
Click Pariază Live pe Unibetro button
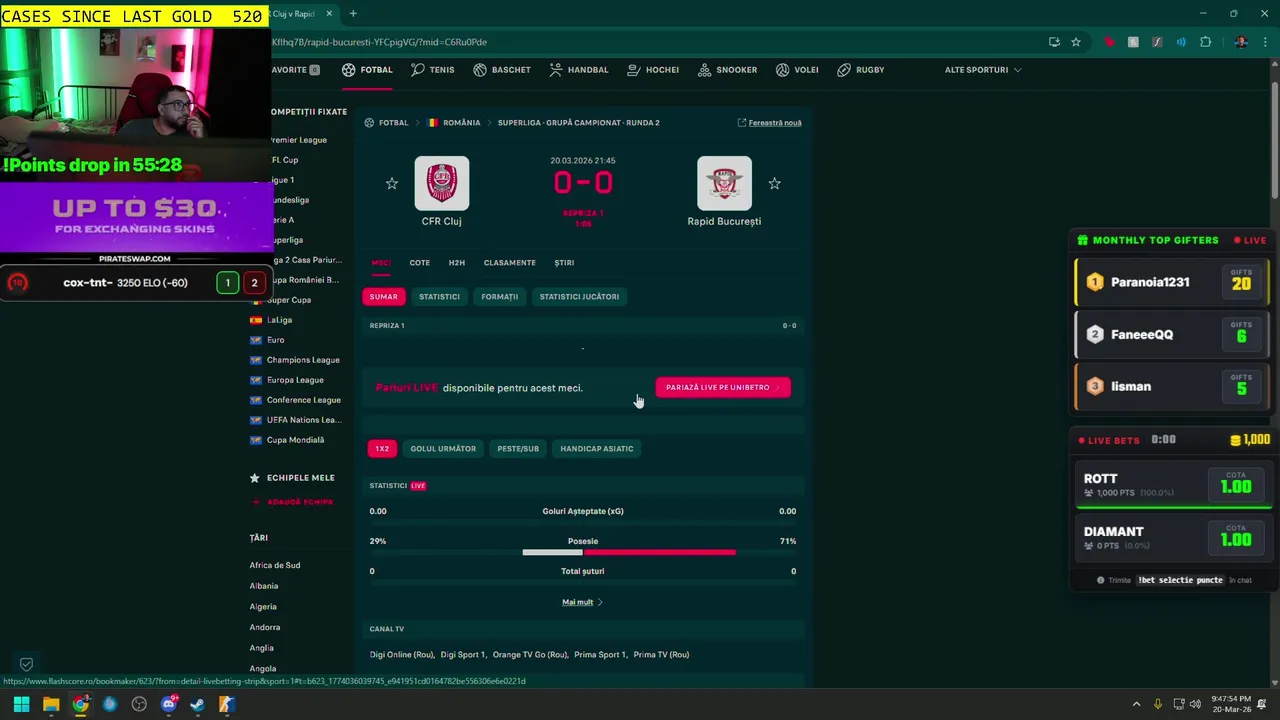pyautogui.click(x=723, y=388)
